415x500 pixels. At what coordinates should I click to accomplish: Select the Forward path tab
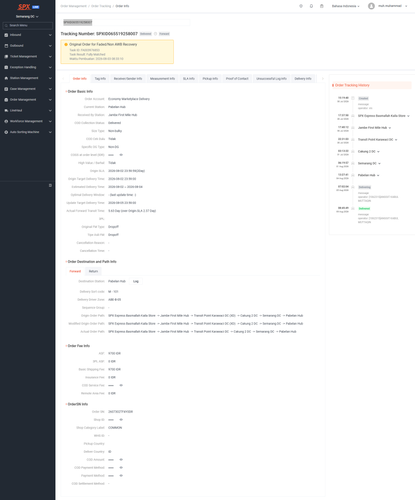click(x=75, y=271)
